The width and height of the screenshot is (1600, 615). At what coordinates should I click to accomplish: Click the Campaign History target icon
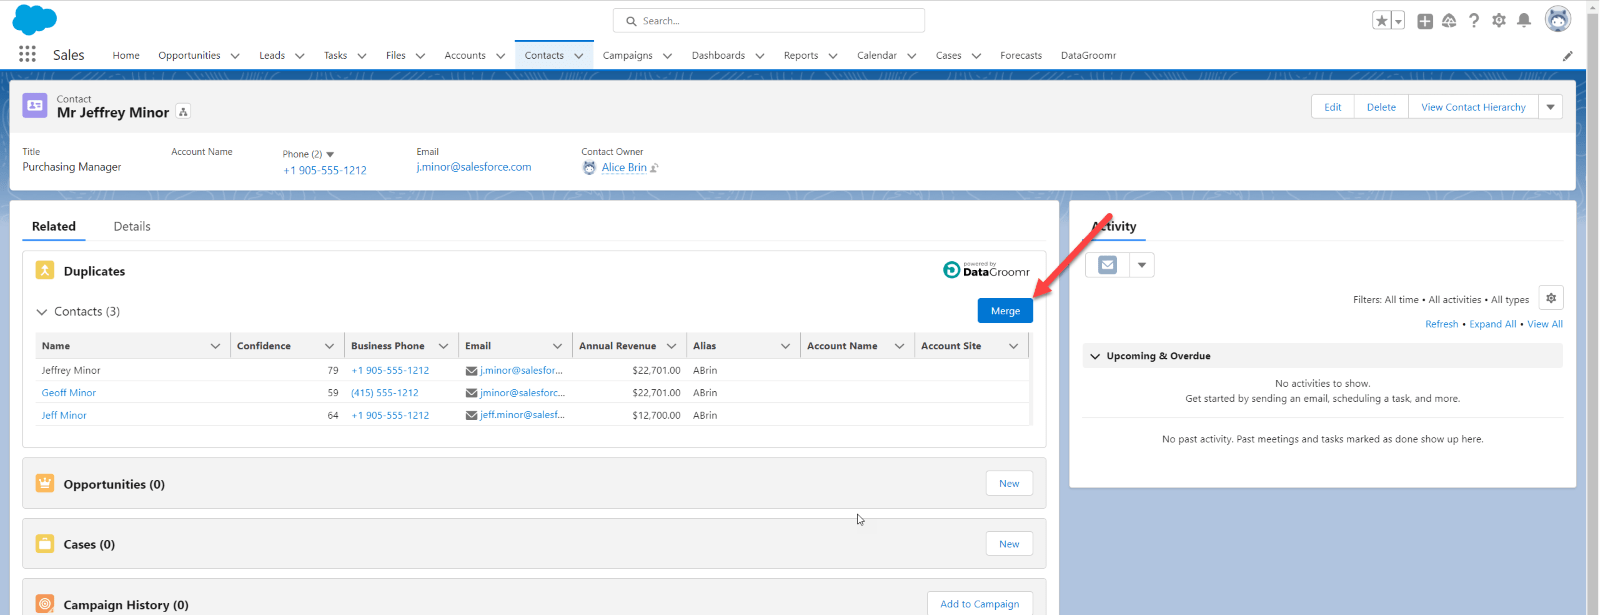pos(45,604)
